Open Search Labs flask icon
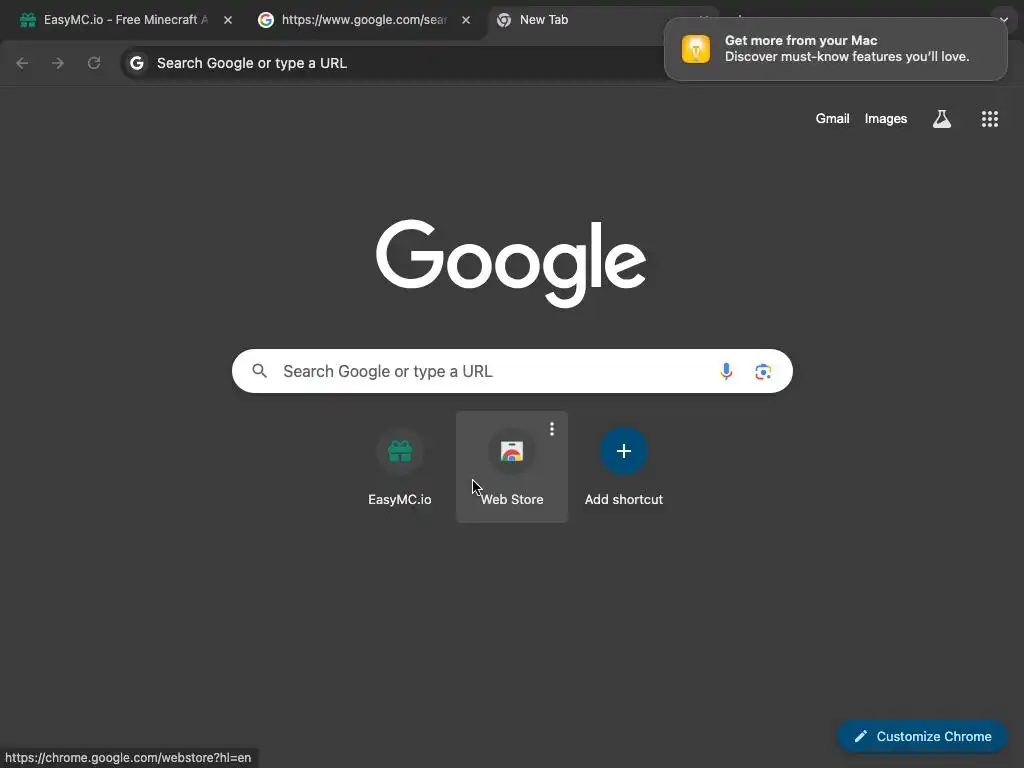 point(942,119)
